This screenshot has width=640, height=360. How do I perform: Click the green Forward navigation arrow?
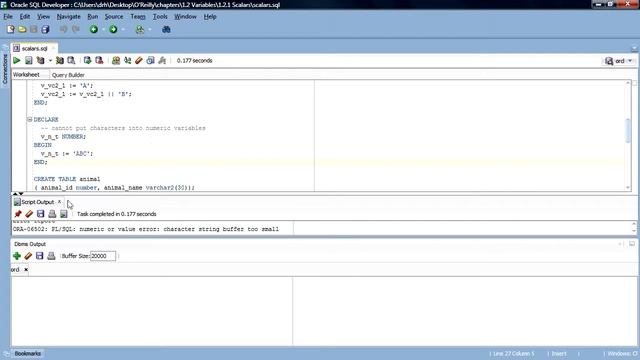pyautogui.click(x=113, y=29)
